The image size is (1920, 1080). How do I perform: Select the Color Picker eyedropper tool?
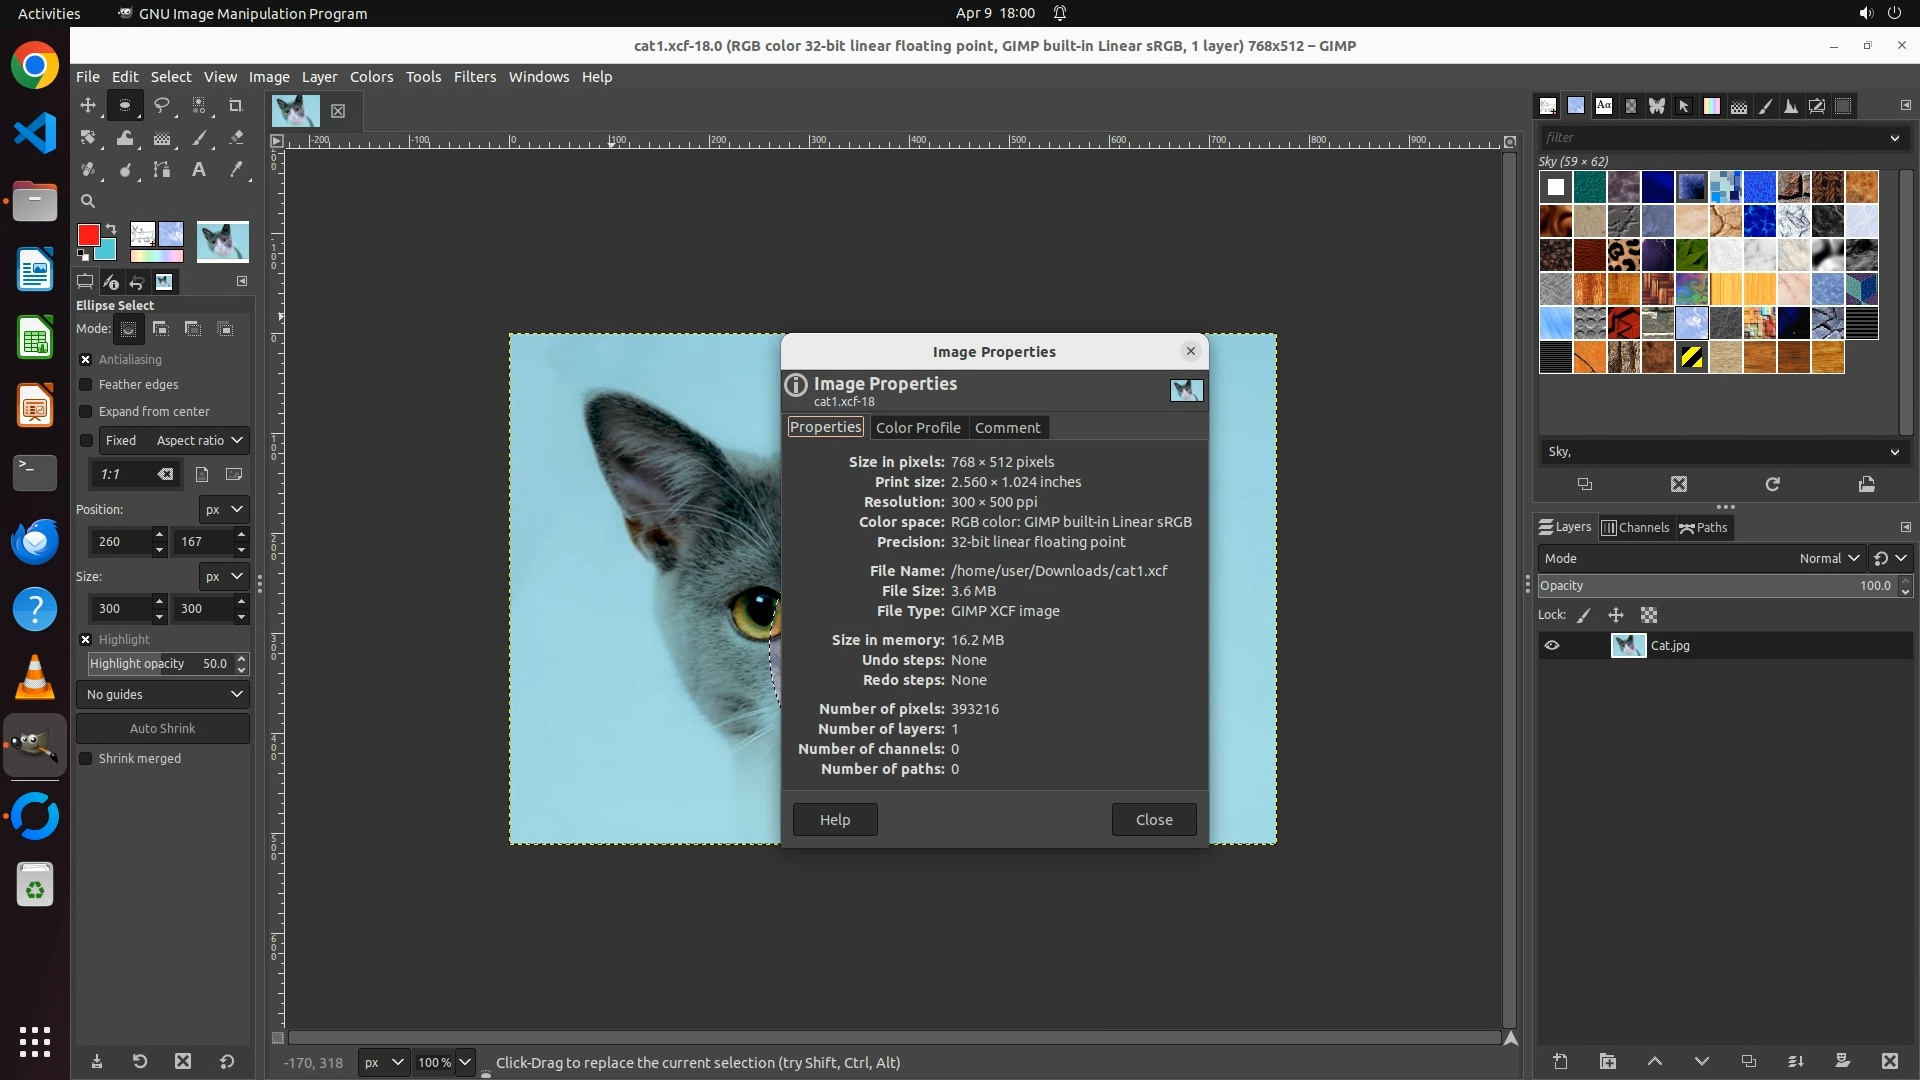236,170
